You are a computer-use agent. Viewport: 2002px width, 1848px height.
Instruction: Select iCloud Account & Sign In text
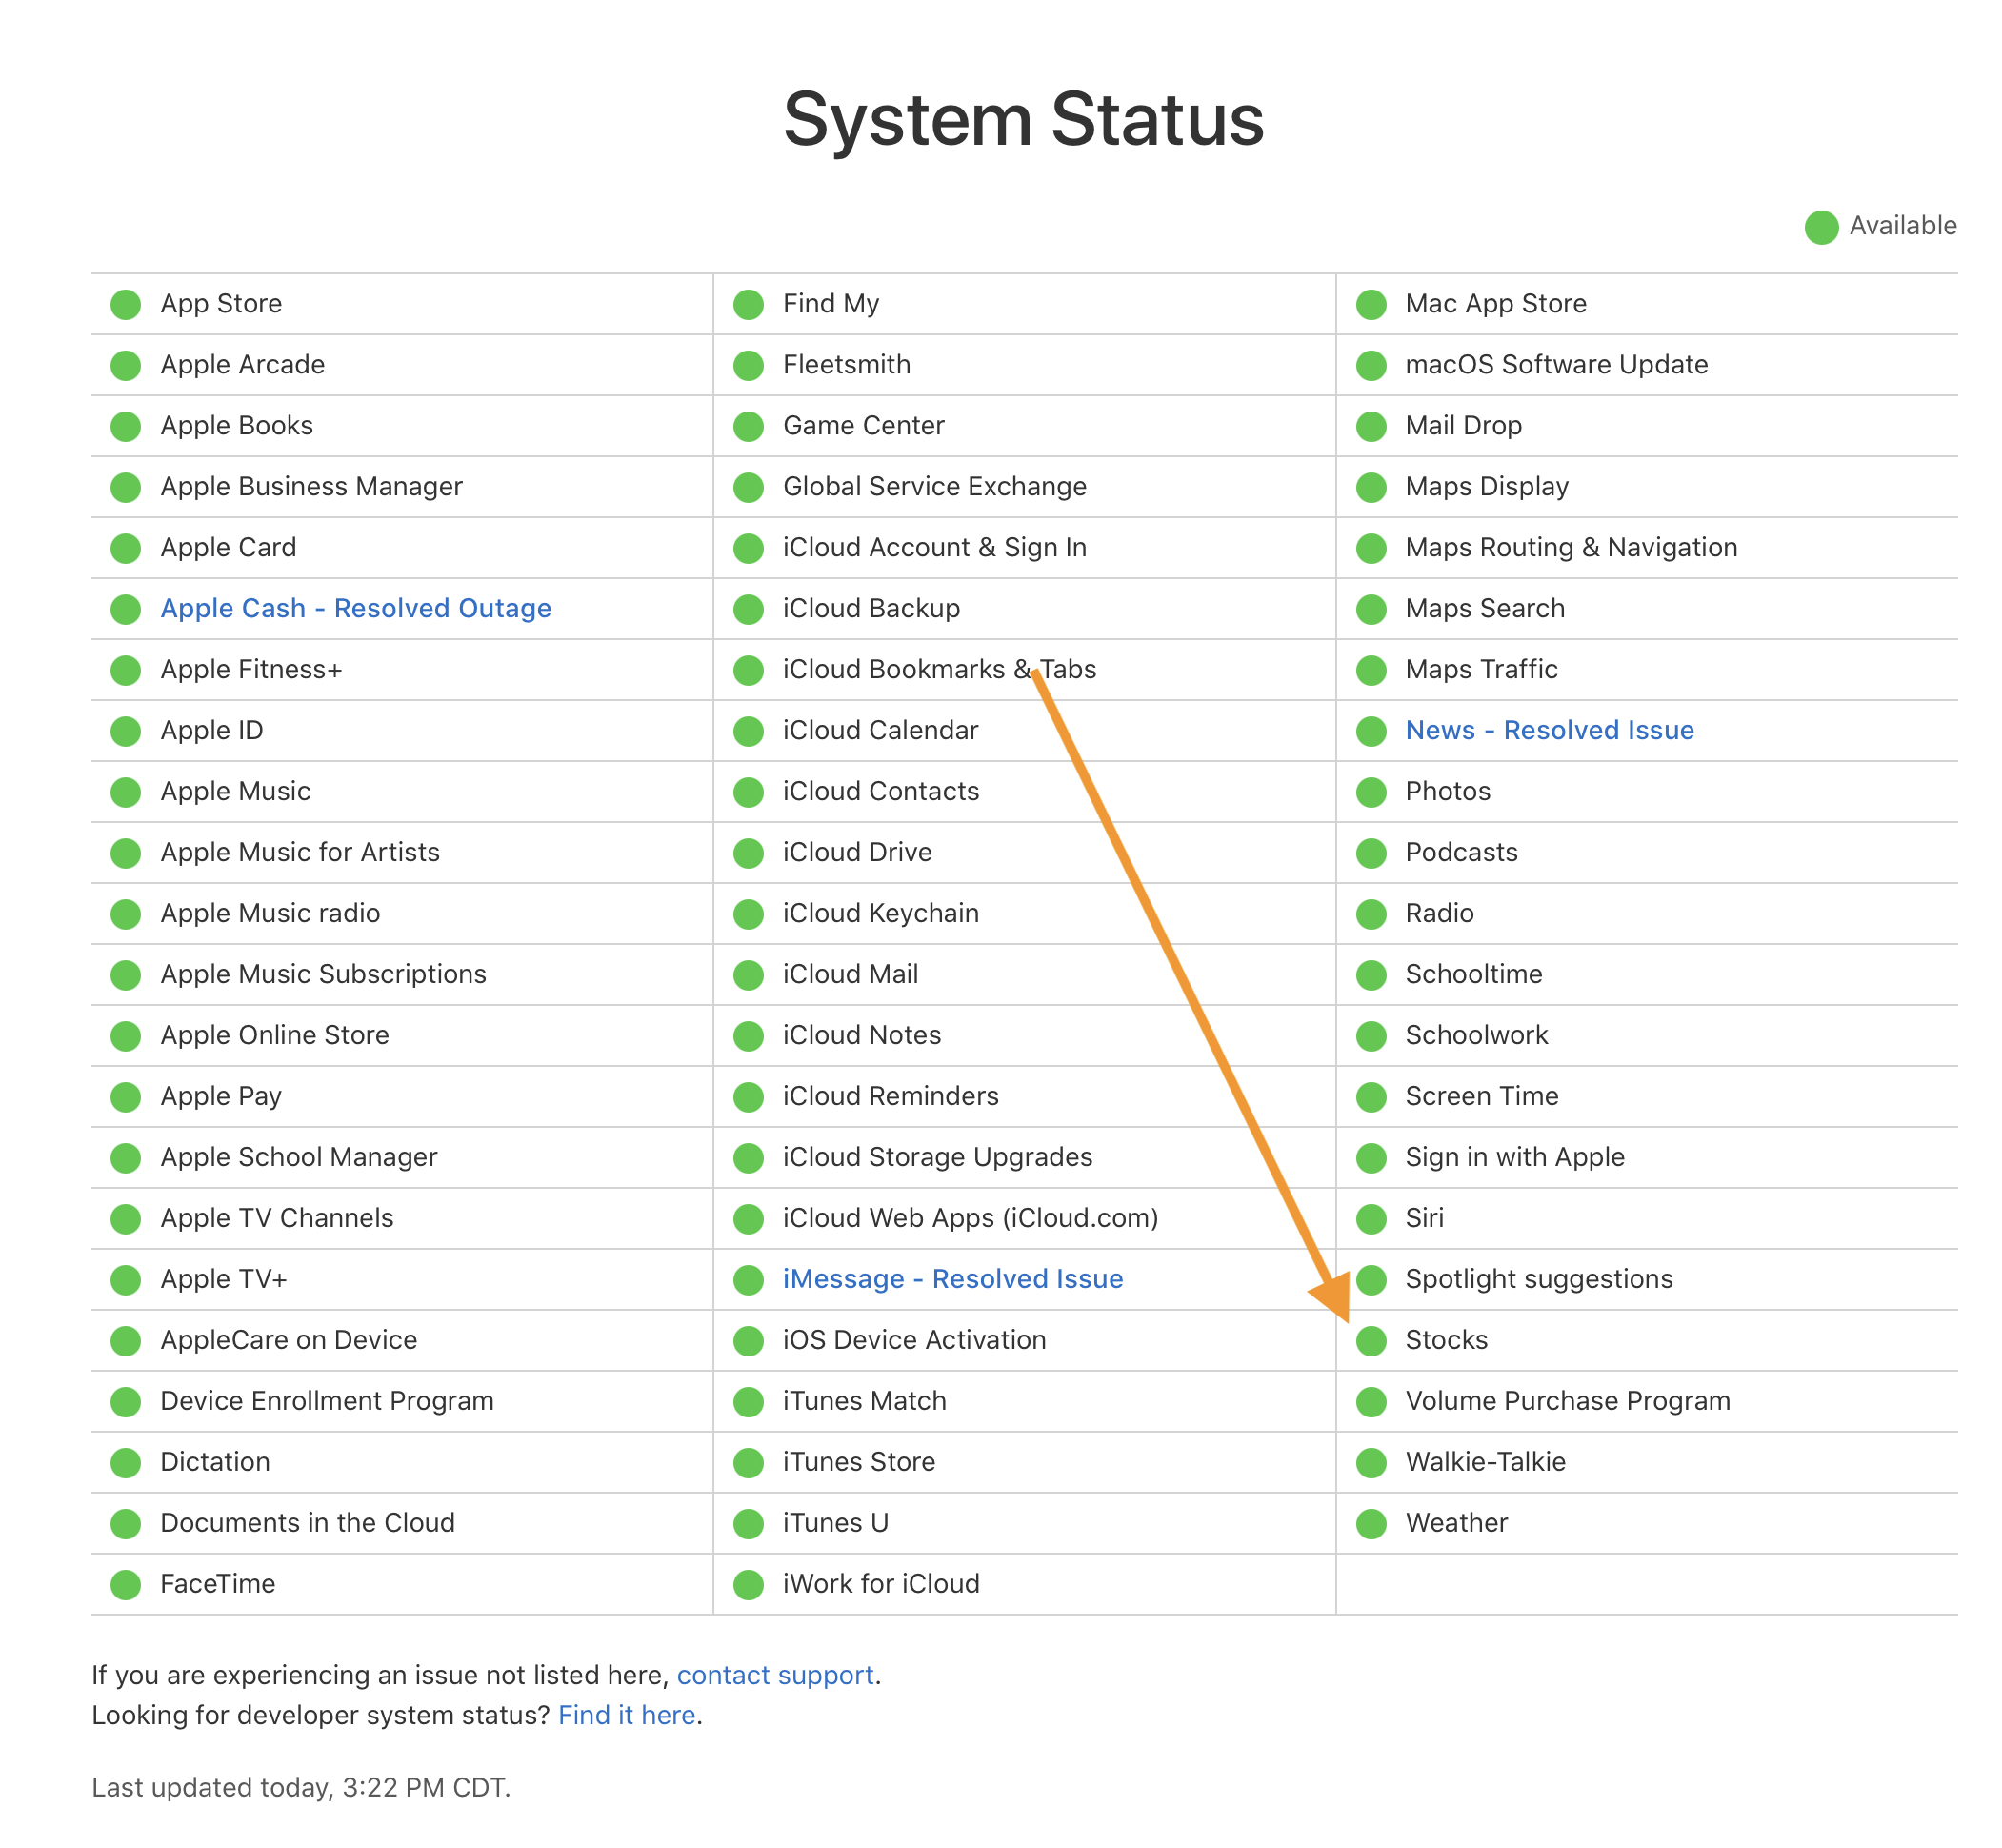coord(934,547)
